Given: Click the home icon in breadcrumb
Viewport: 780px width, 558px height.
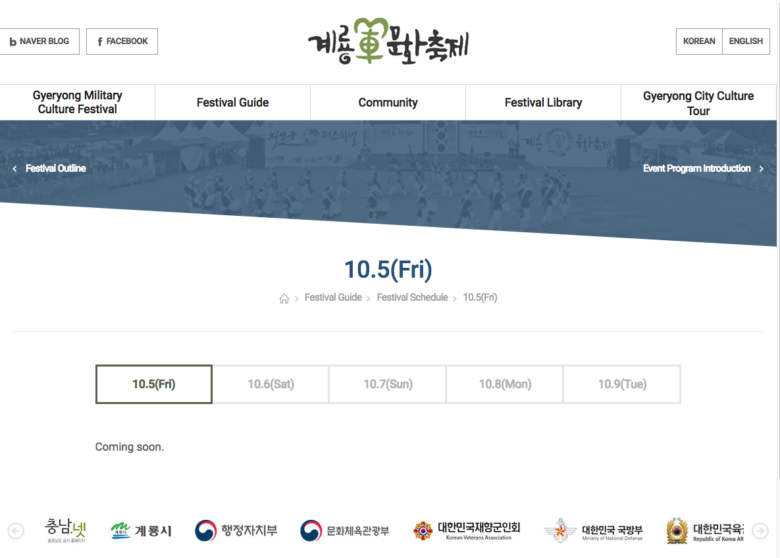Looking at the screenshot, I should point(284,298).
